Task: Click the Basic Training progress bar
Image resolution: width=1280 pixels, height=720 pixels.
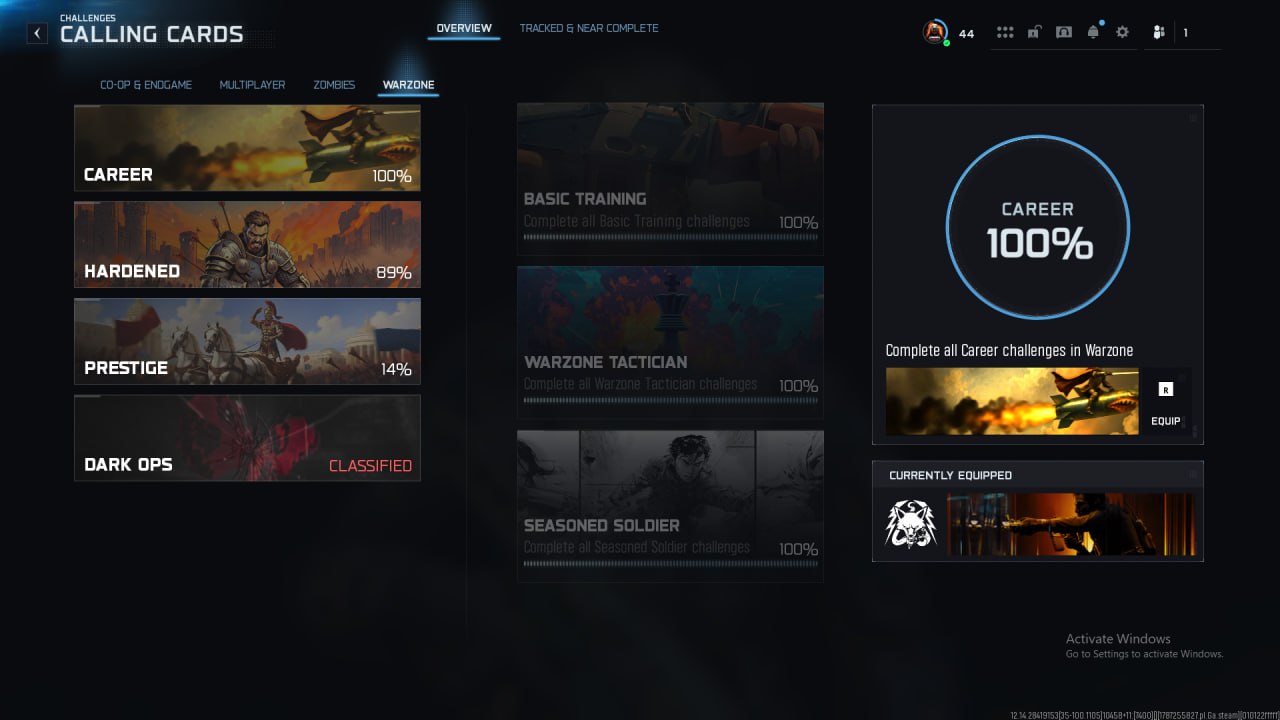Action: 670,237
